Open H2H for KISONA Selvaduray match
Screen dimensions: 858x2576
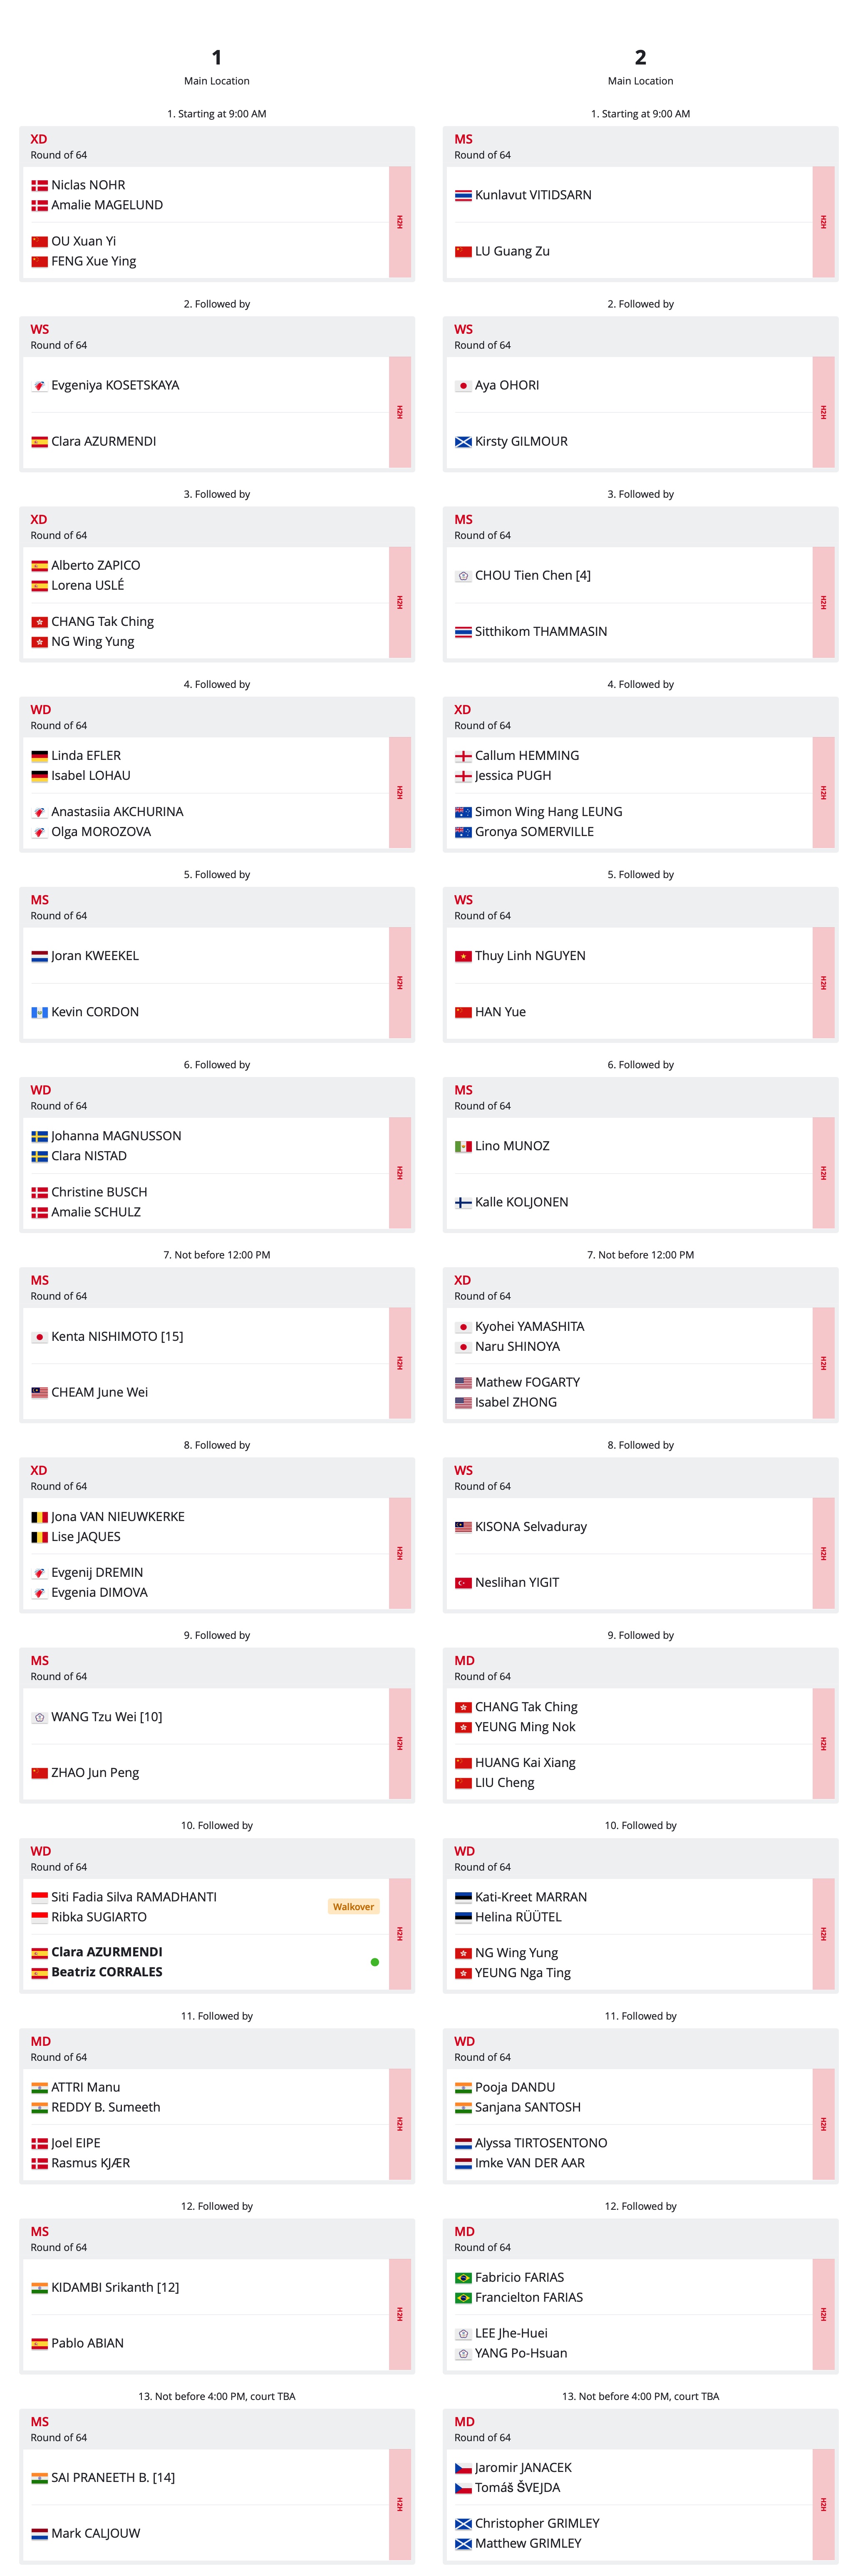(x=824, y=1553)
